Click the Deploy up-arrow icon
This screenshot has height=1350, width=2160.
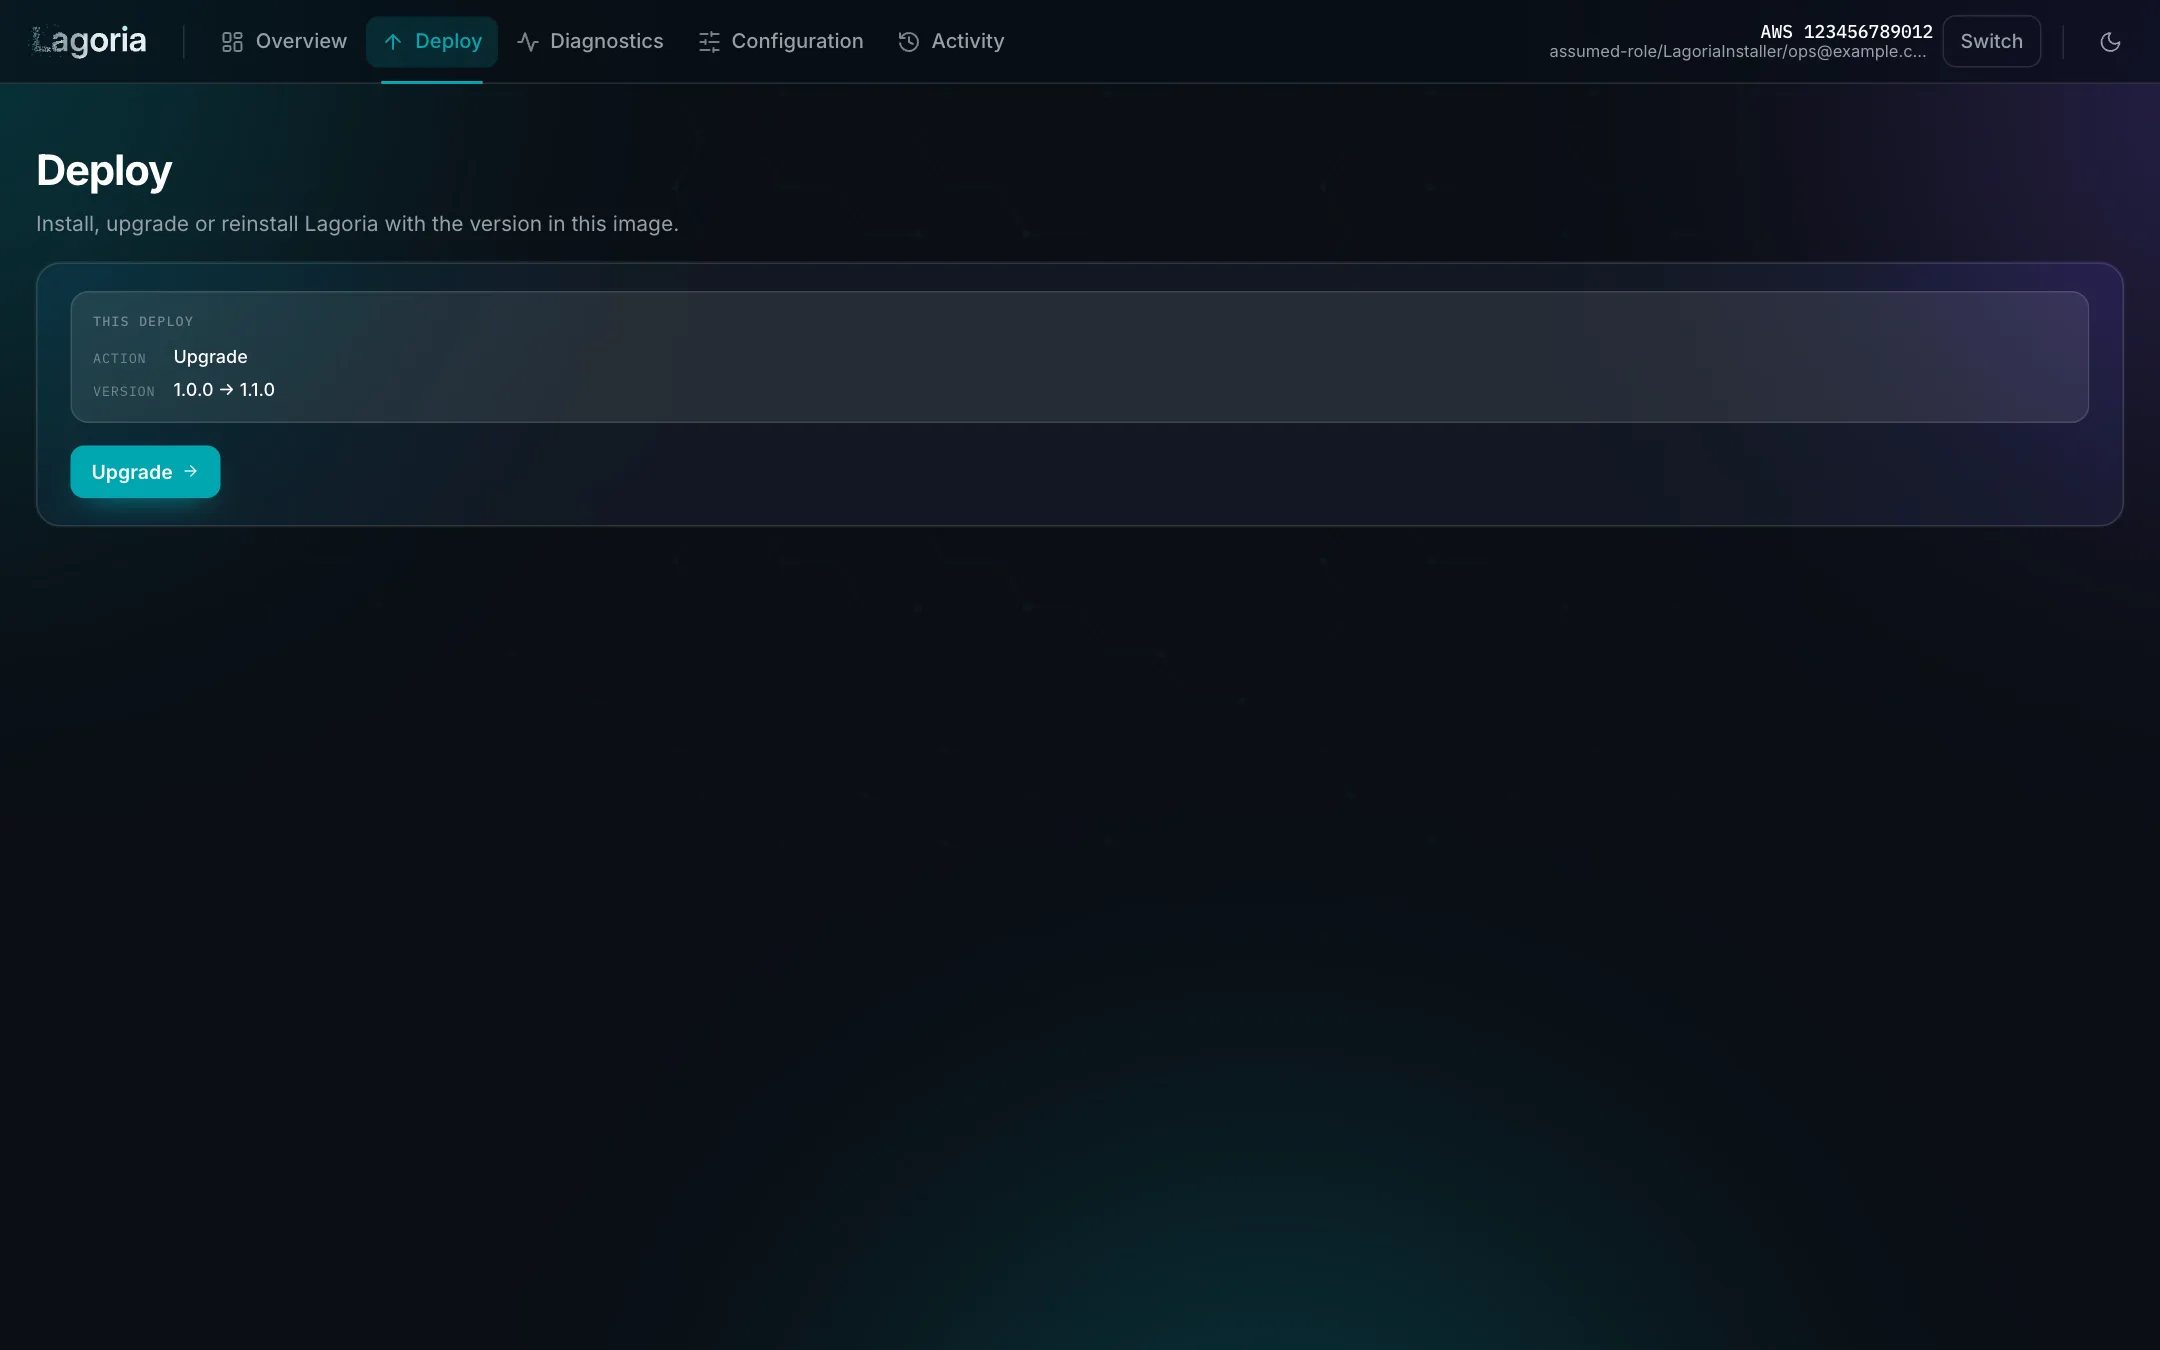(393, 42)
